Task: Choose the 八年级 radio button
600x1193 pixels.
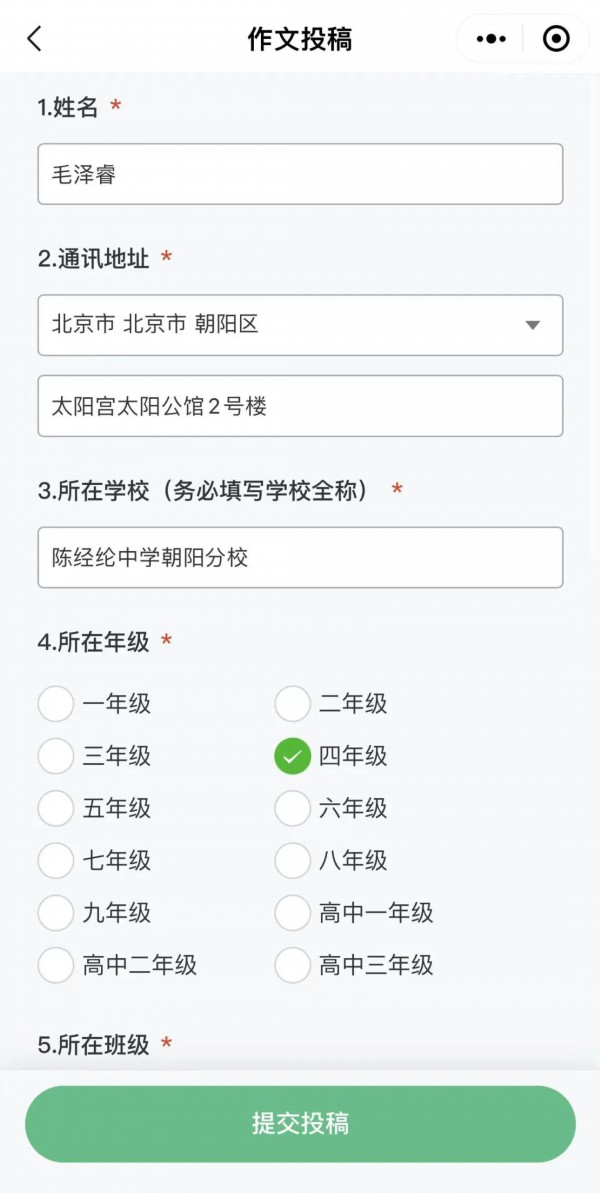Action: (x=292, y=860)
